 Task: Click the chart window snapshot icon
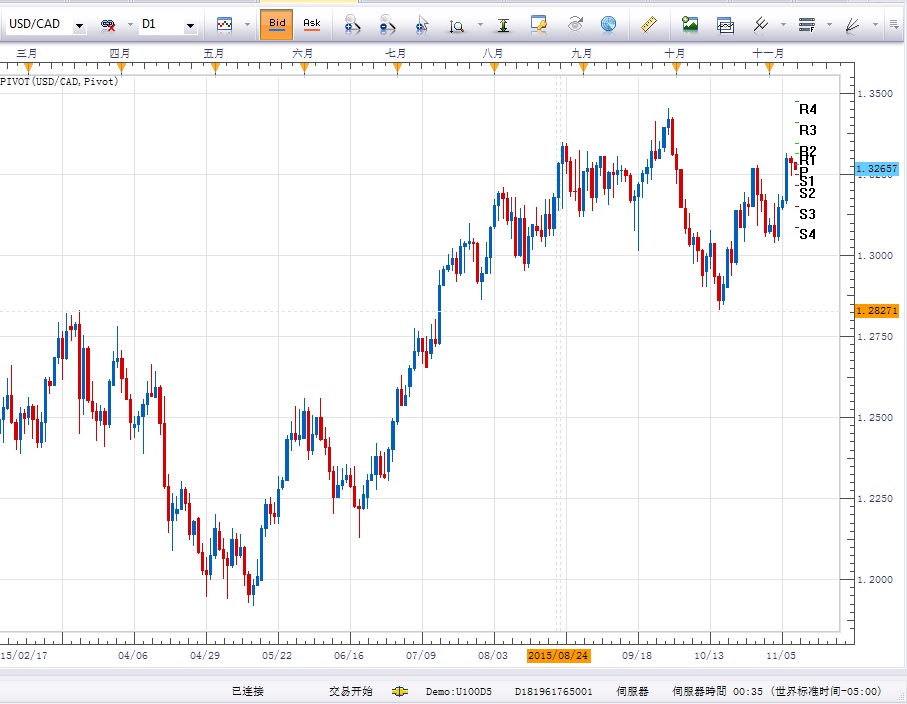click(725, 25)
